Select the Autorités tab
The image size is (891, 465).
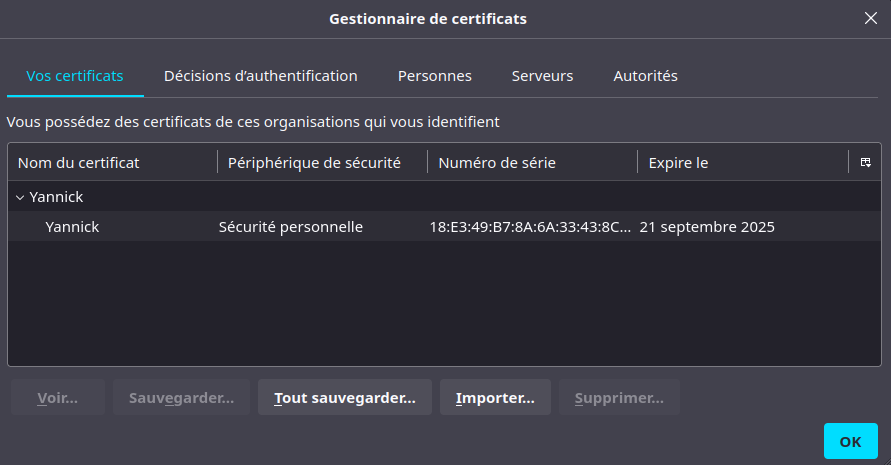645,76
